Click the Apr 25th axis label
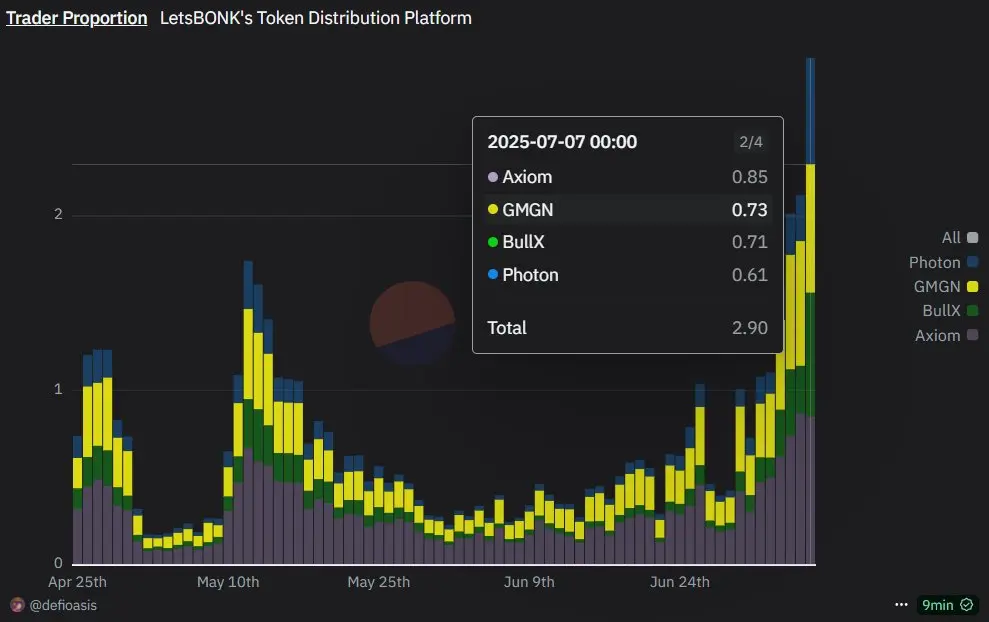989x622 pixels. 77,582
